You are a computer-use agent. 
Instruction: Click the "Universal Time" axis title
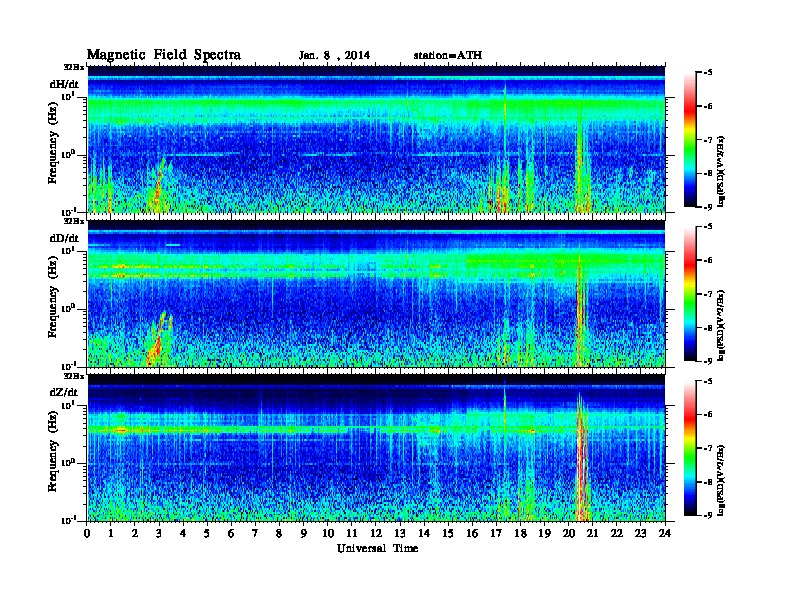pyautogui.click(x=377, y=548)
